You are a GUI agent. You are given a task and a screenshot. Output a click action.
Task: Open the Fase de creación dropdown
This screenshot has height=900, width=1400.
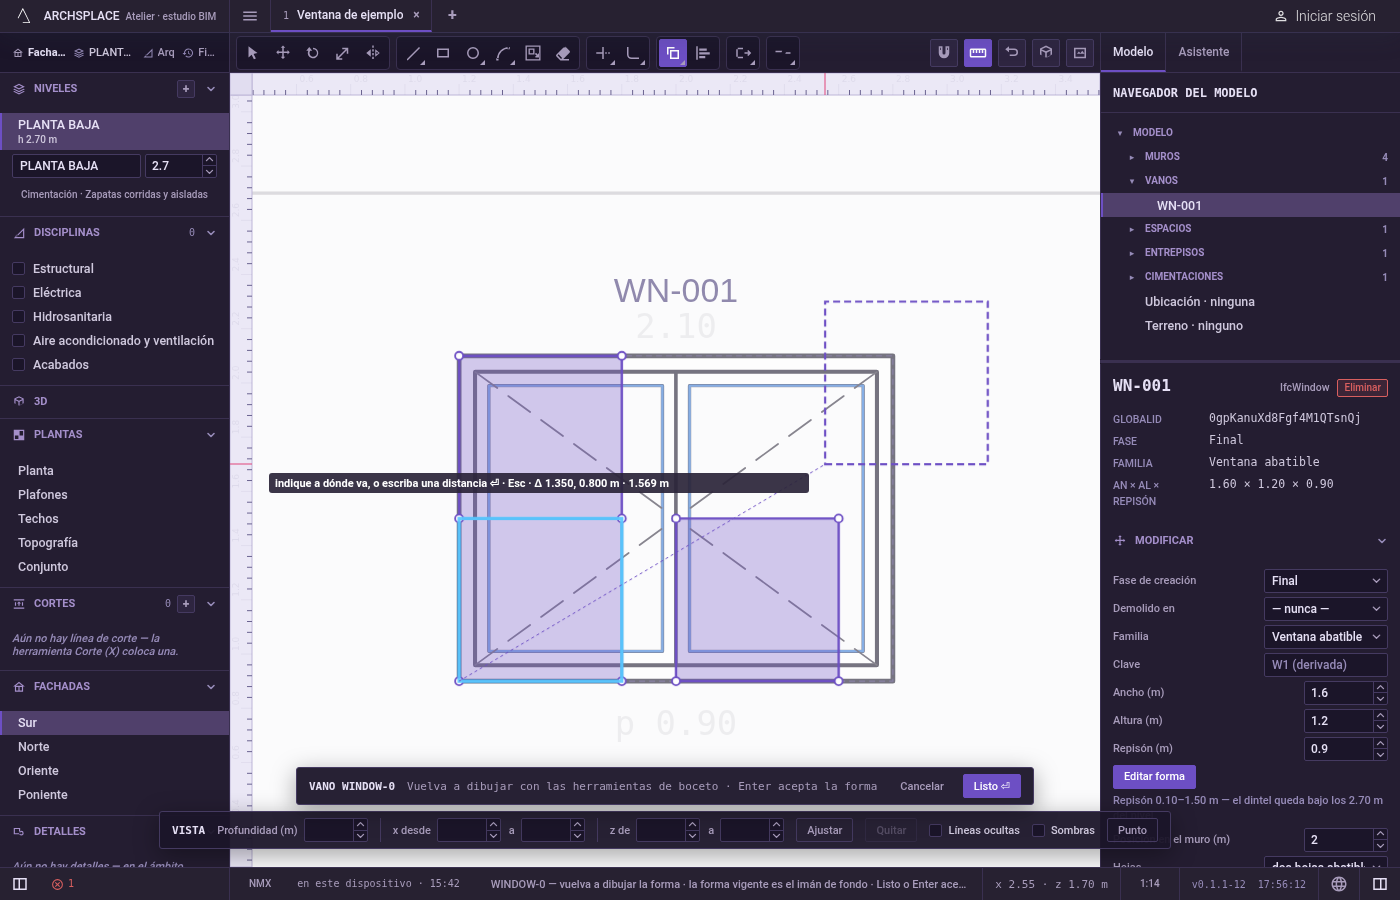tap(1326, 581)
